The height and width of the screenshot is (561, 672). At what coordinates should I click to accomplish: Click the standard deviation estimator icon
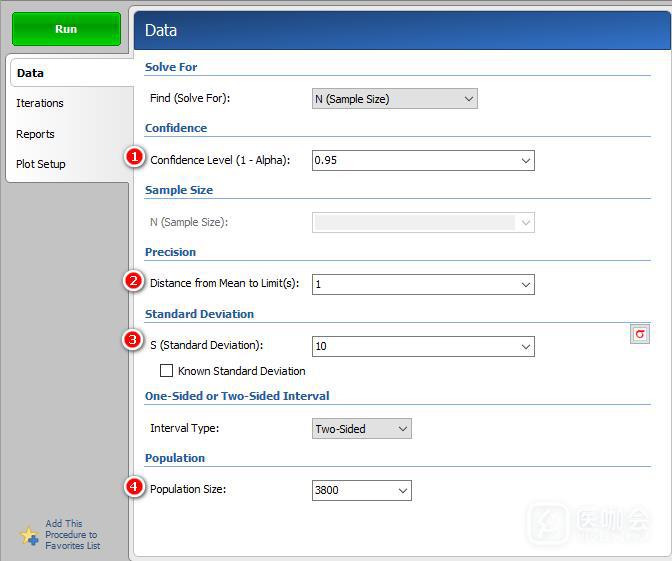point(640,334)
